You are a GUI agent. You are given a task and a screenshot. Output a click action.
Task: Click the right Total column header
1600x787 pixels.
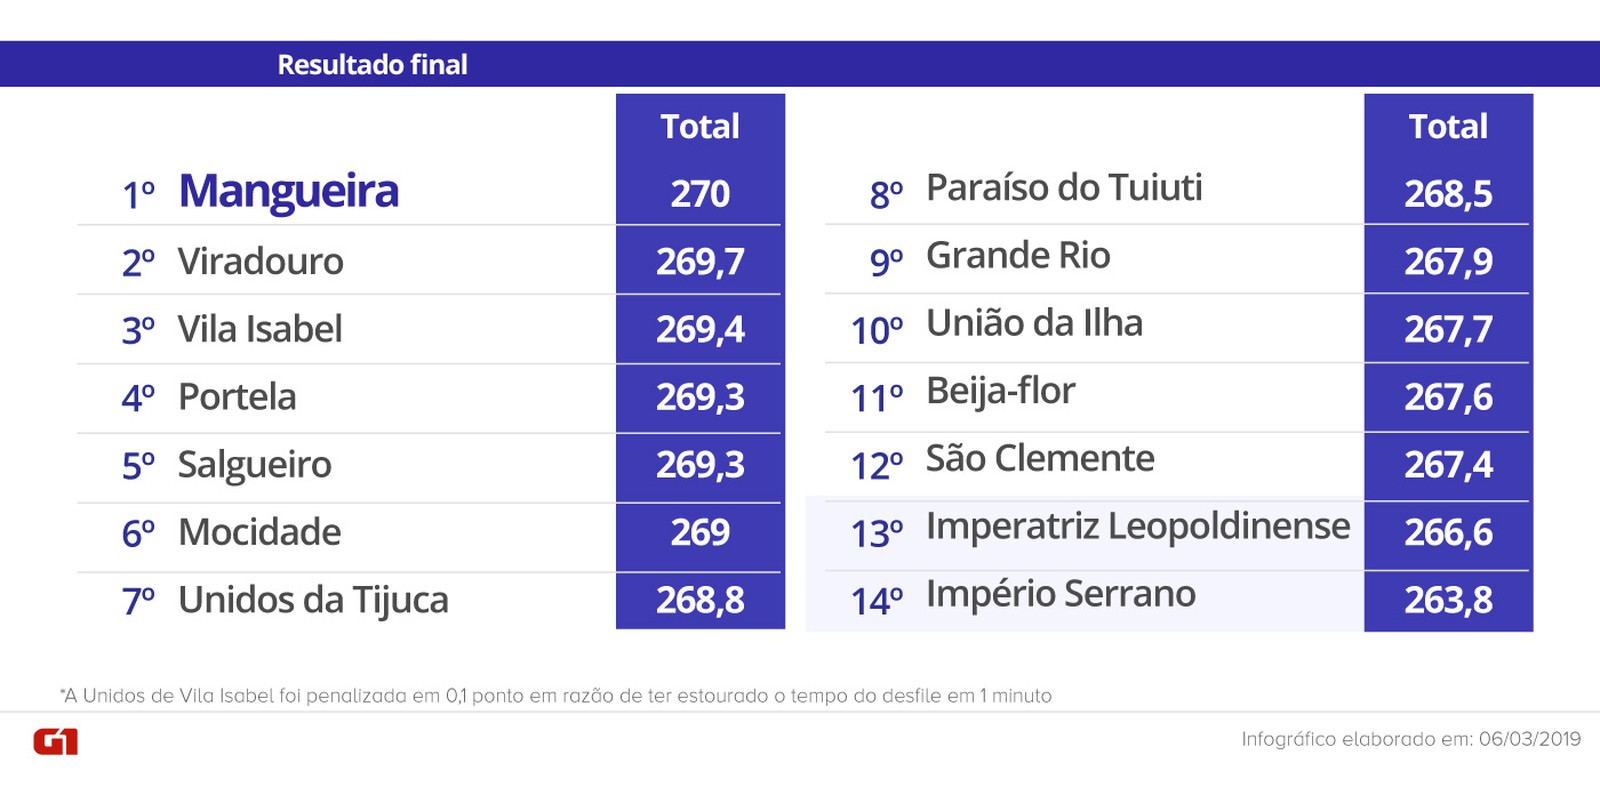(x=1448, y=127)
